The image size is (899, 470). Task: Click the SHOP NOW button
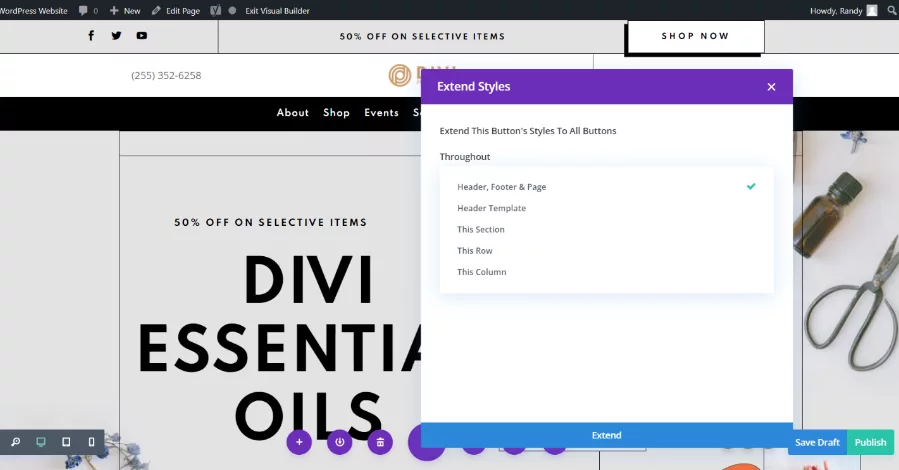695,36
